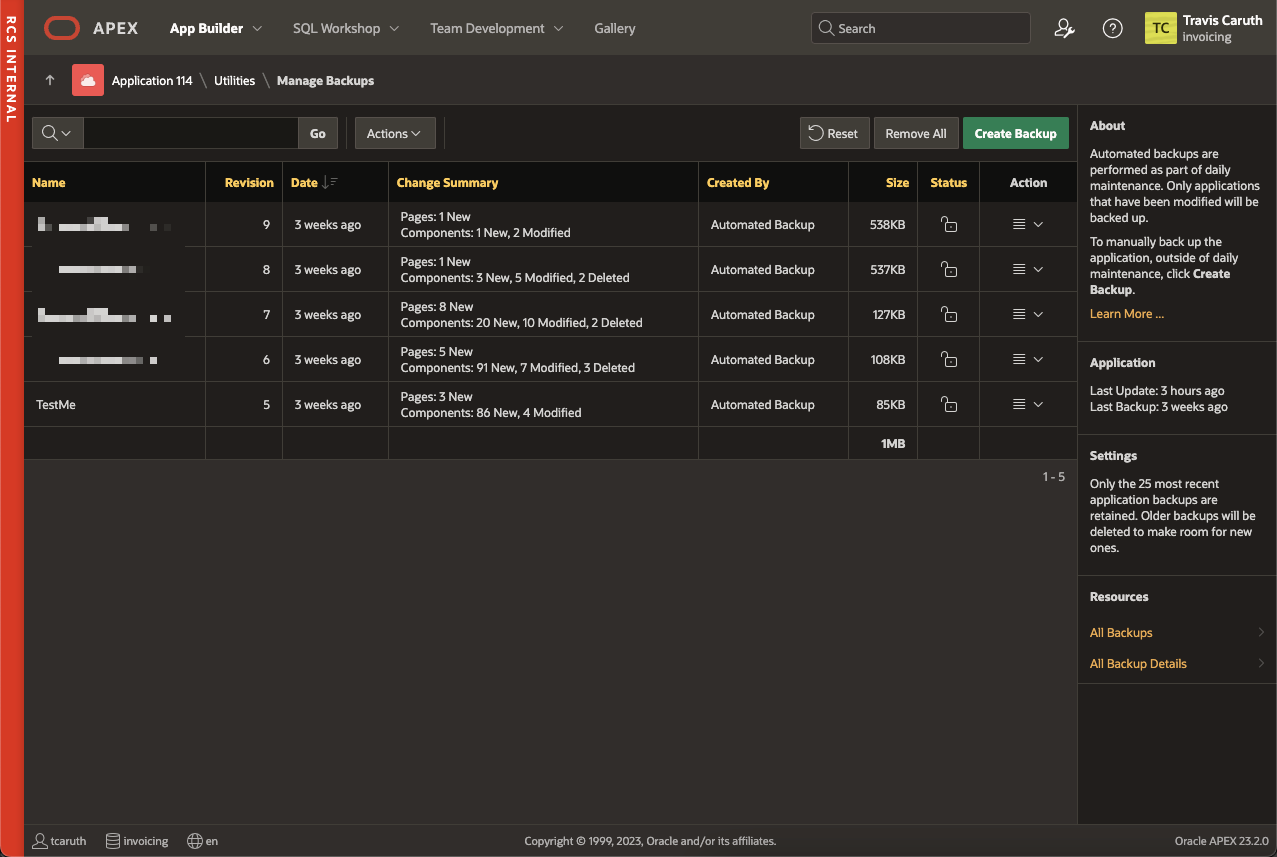Open the Team Development menu
This screenshot has width=1277, height=857.
pyautogui.click(x=496, y=29)
